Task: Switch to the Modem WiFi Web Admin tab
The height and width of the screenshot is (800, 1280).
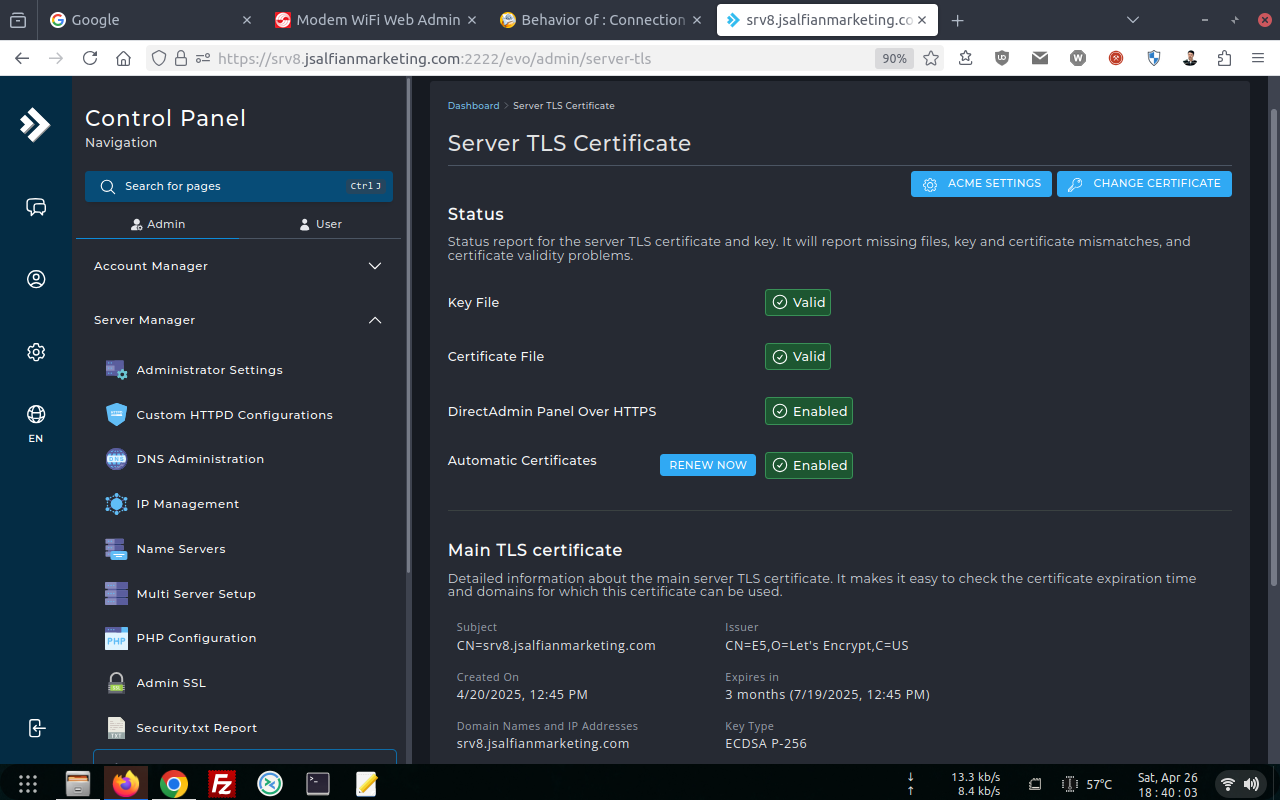Action: [378, 19]
